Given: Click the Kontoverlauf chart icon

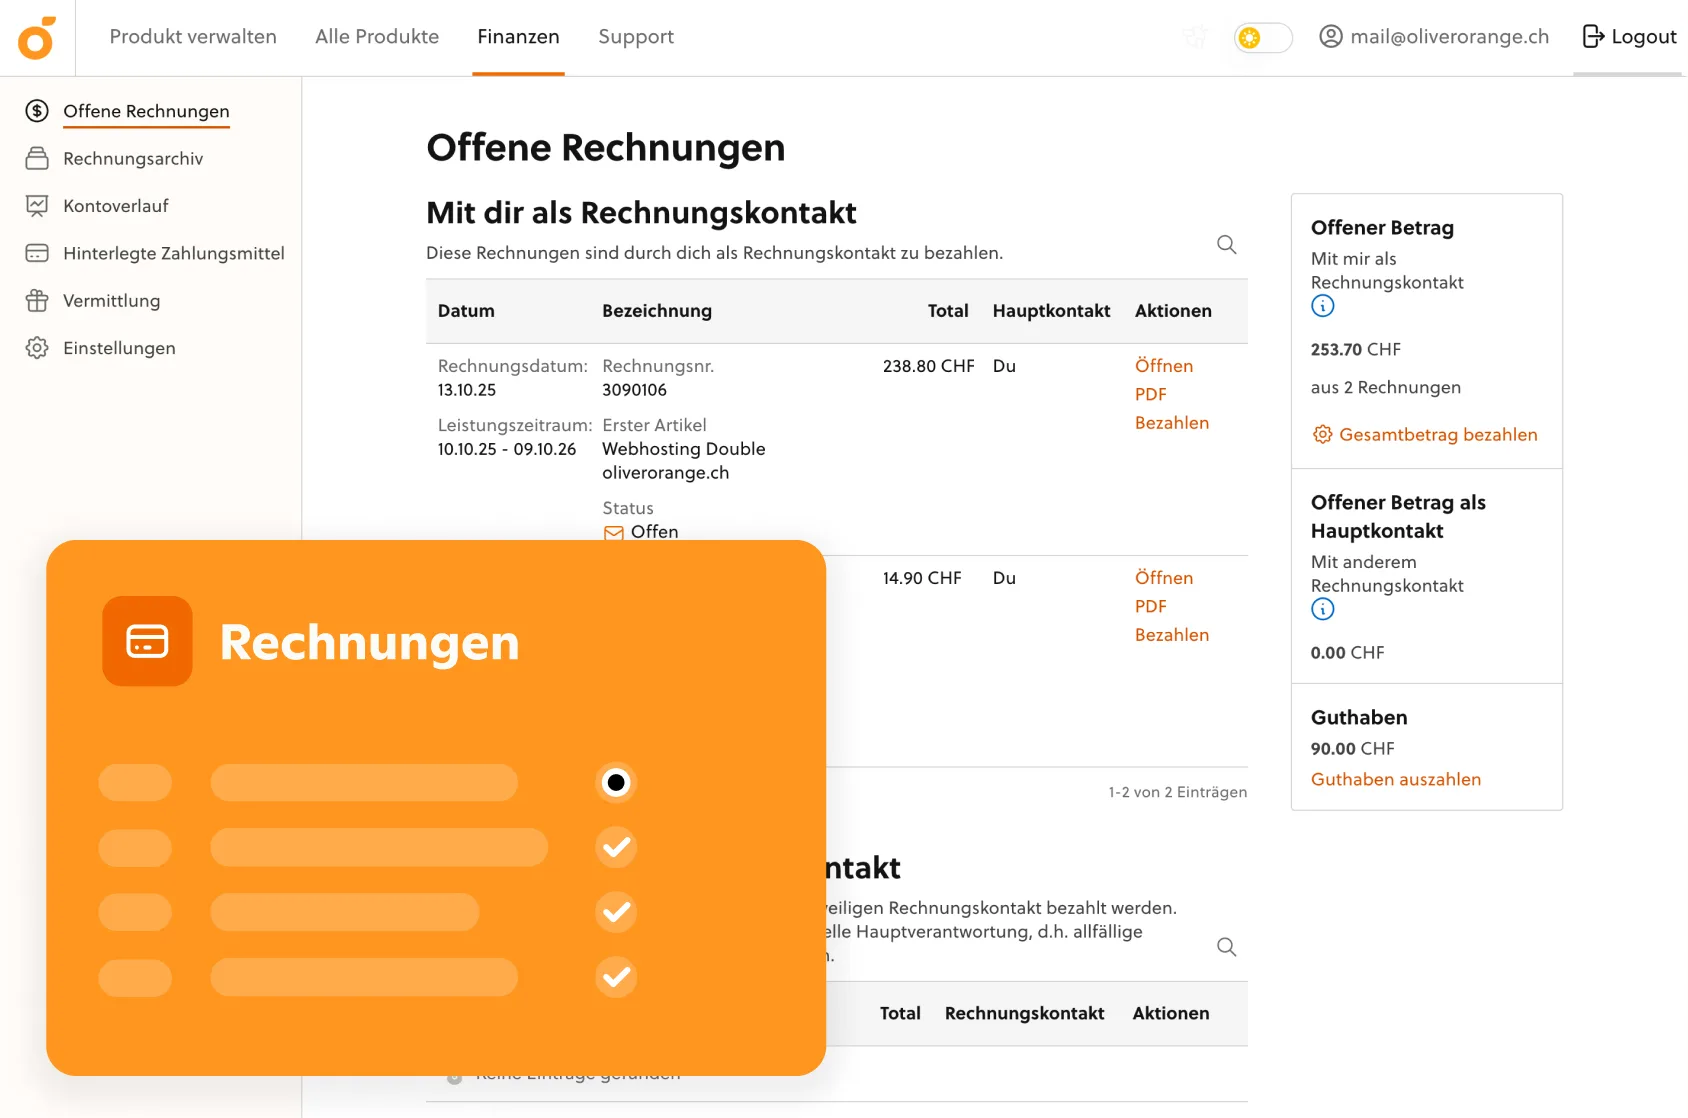Looking at the screenshot, I should click(x=37, y=206).
